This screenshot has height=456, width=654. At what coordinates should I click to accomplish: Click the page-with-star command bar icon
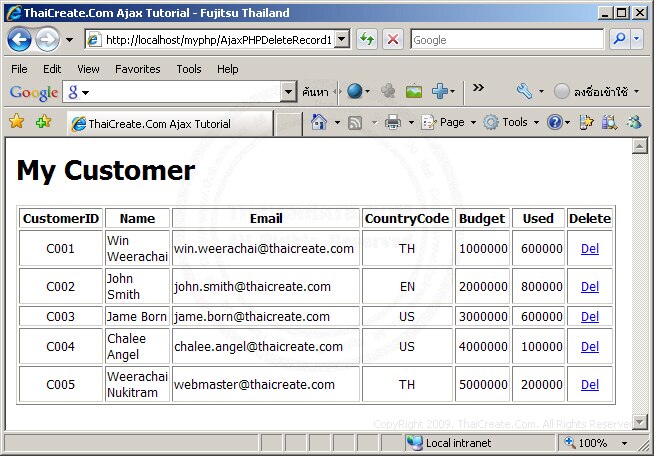[x=586, y=122]
